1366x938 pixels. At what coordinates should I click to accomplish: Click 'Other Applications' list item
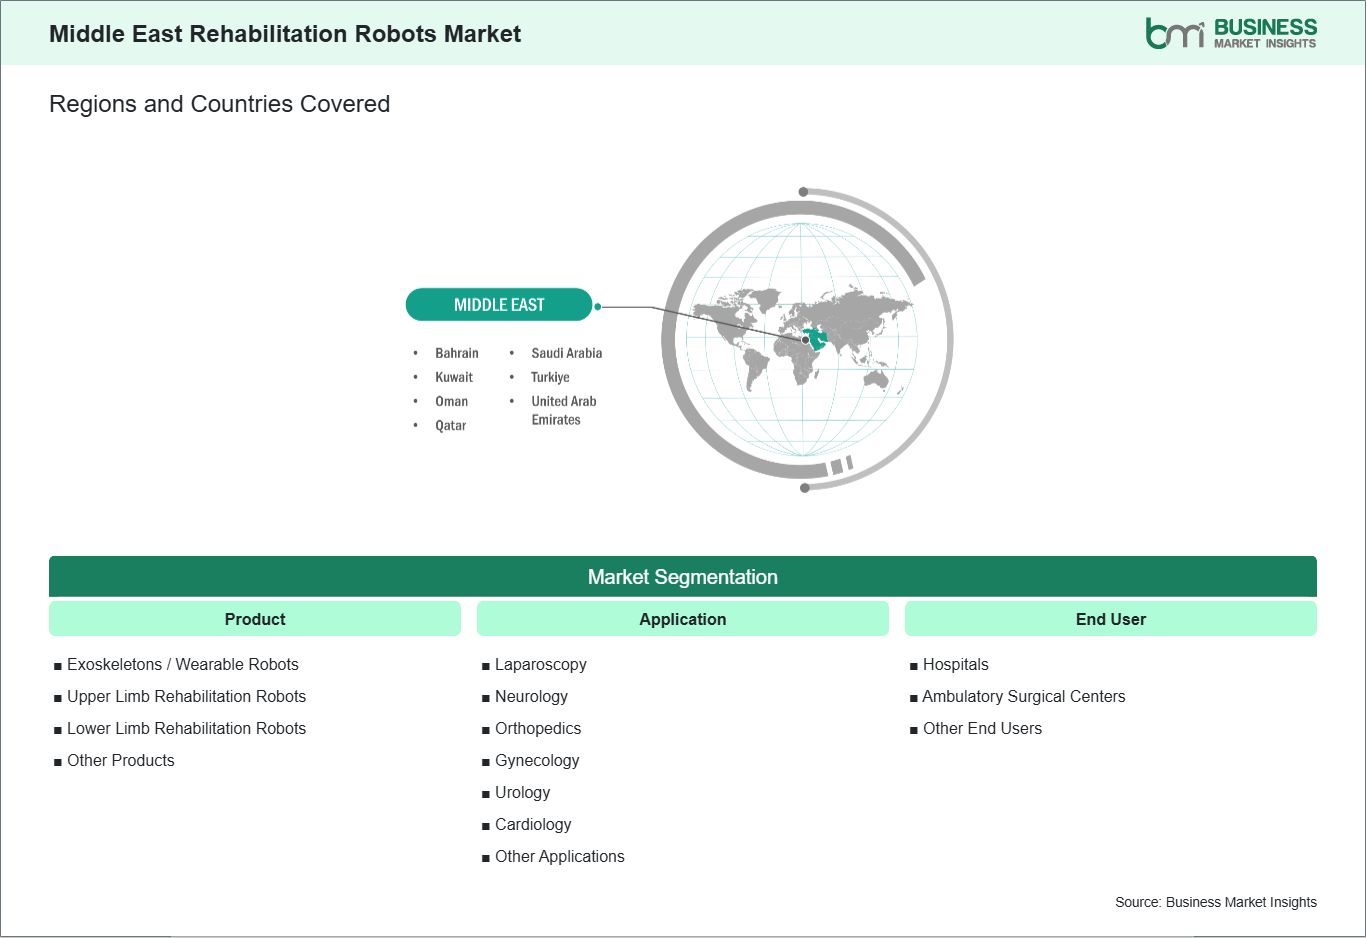click(x=560, y=856)
